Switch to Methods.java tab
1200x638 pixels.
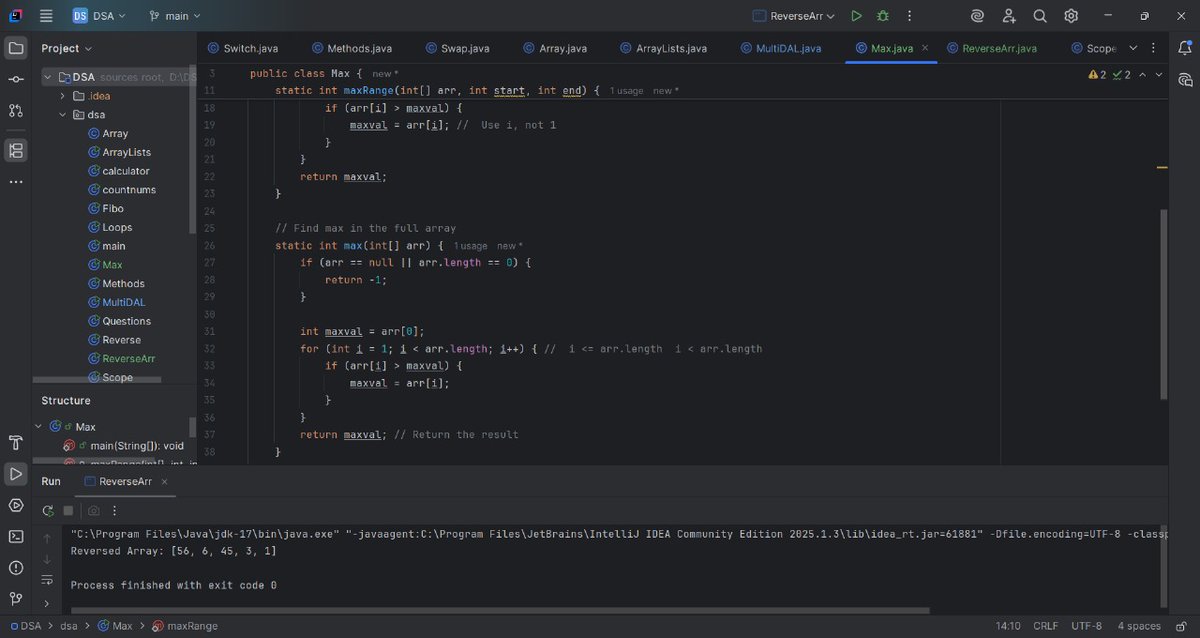(x=352, y=48)
